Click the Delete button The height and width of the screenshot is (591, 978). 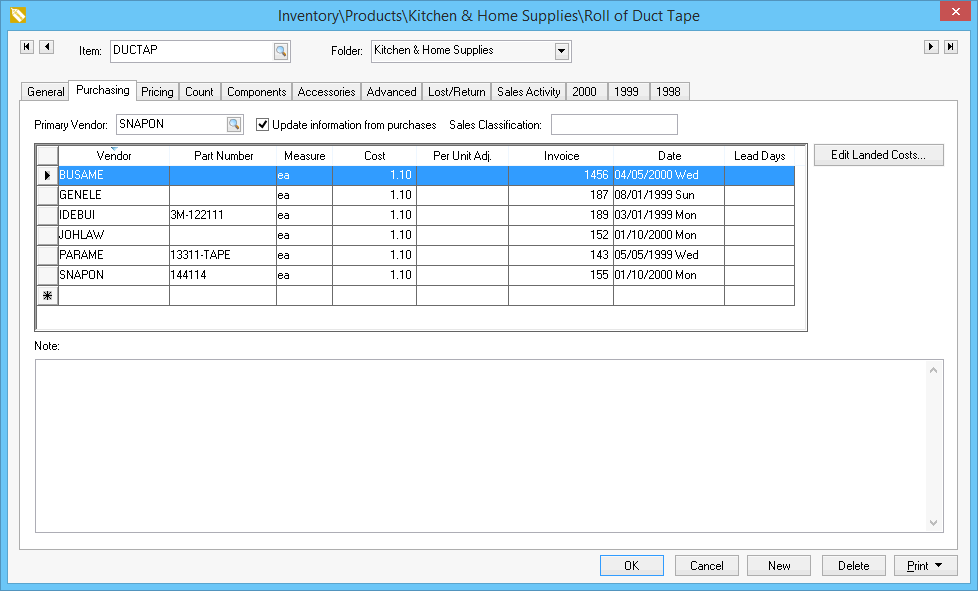853,566
